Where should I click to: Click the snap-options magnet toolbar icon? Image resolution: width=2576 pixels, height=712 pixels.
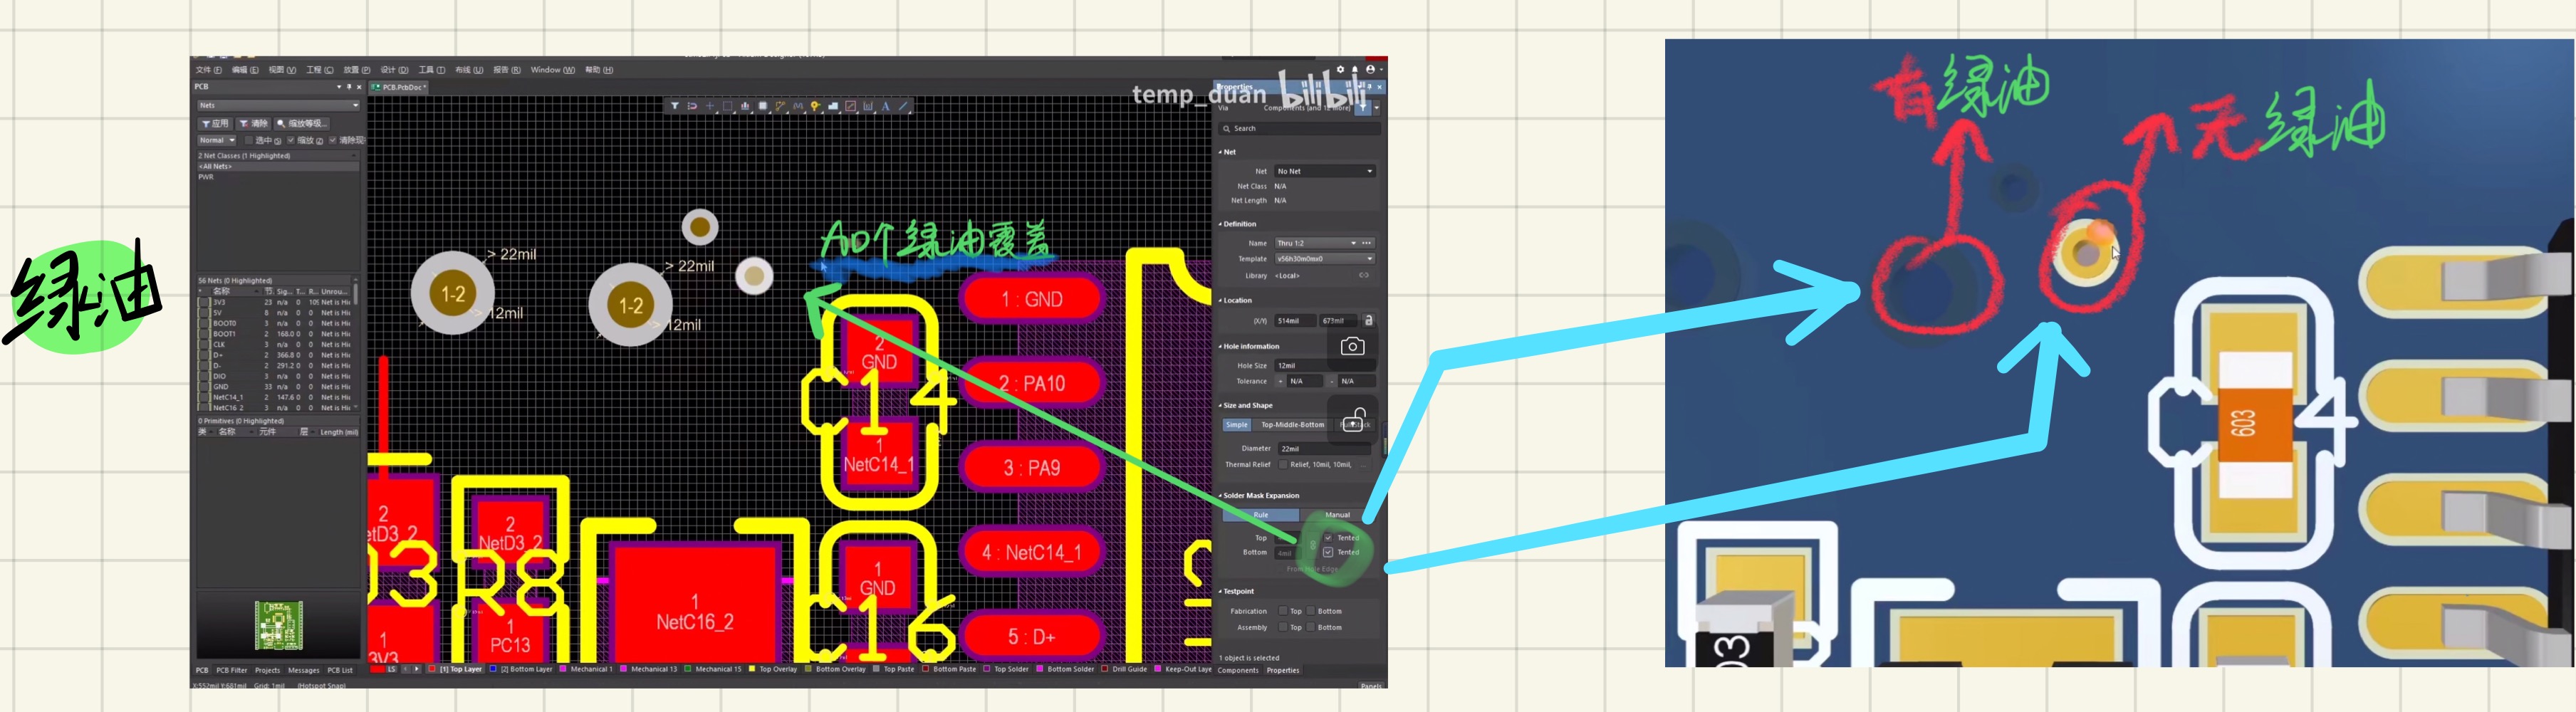pos(692,106)
